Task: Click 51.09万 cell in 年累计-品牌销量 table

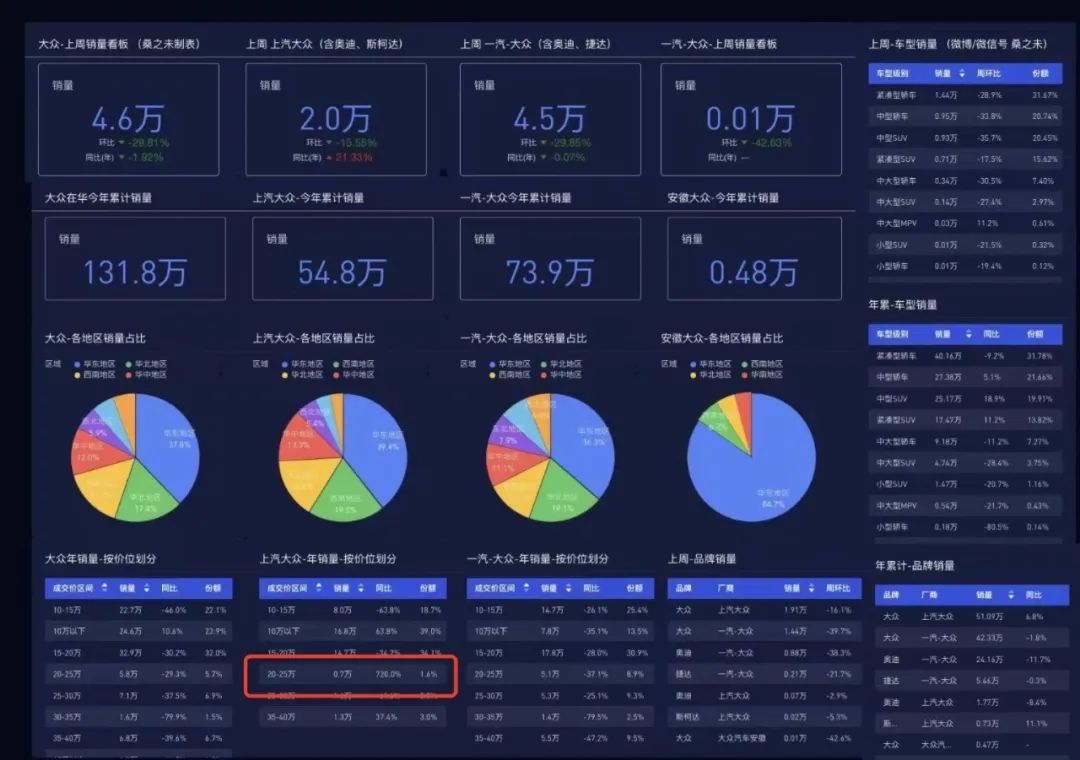Action: (x=989, y=617)
